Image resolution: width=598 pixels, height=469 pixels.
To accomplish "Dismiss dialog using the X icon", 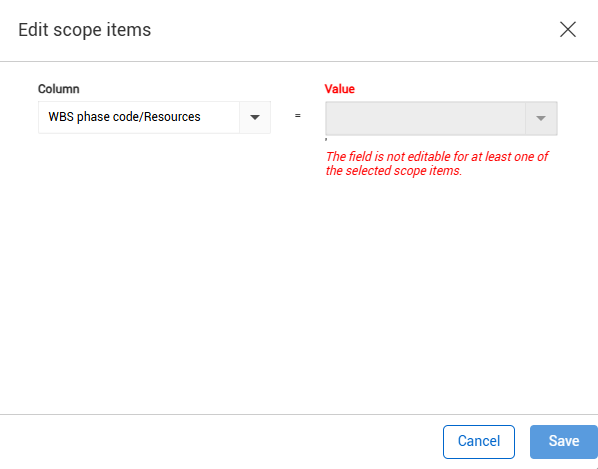I will pos(567,29).
